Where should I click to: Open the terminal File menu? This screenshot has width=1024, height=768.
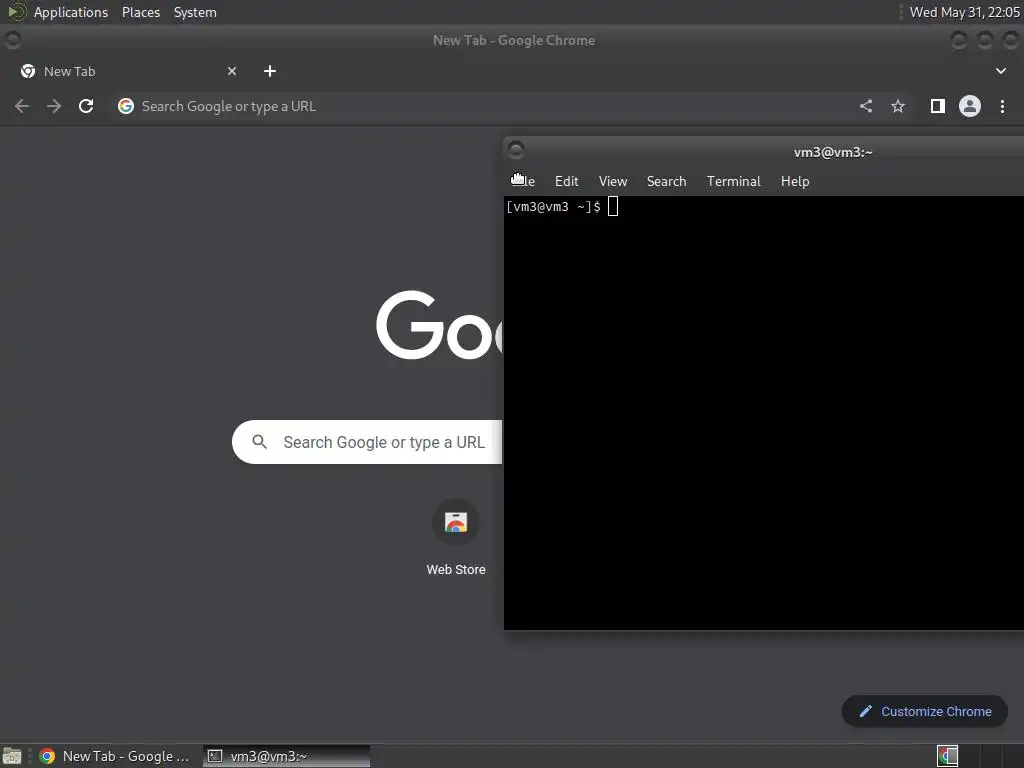click(x=522, y=182)
